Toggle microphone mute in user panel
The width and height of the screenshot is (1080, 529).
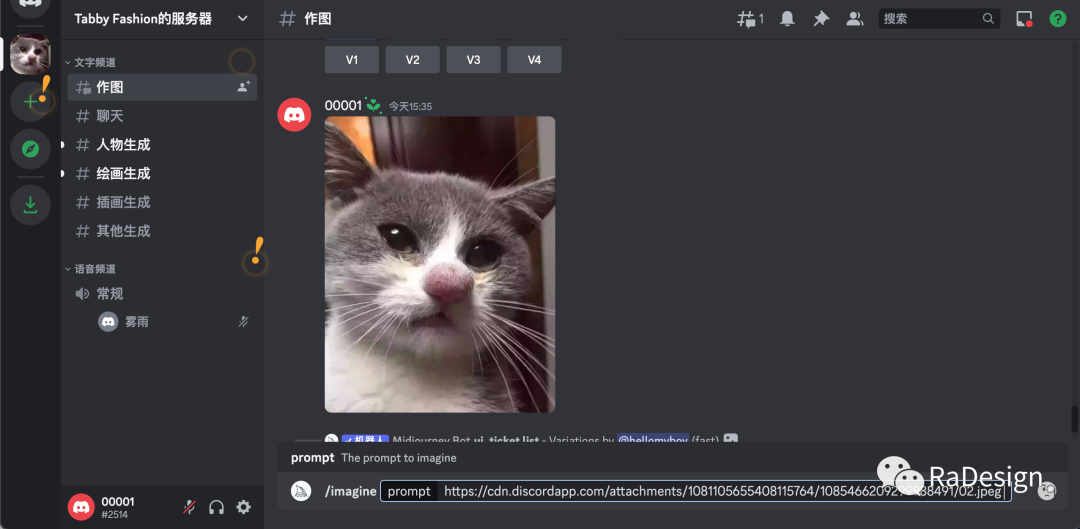(x=189, y=508)
